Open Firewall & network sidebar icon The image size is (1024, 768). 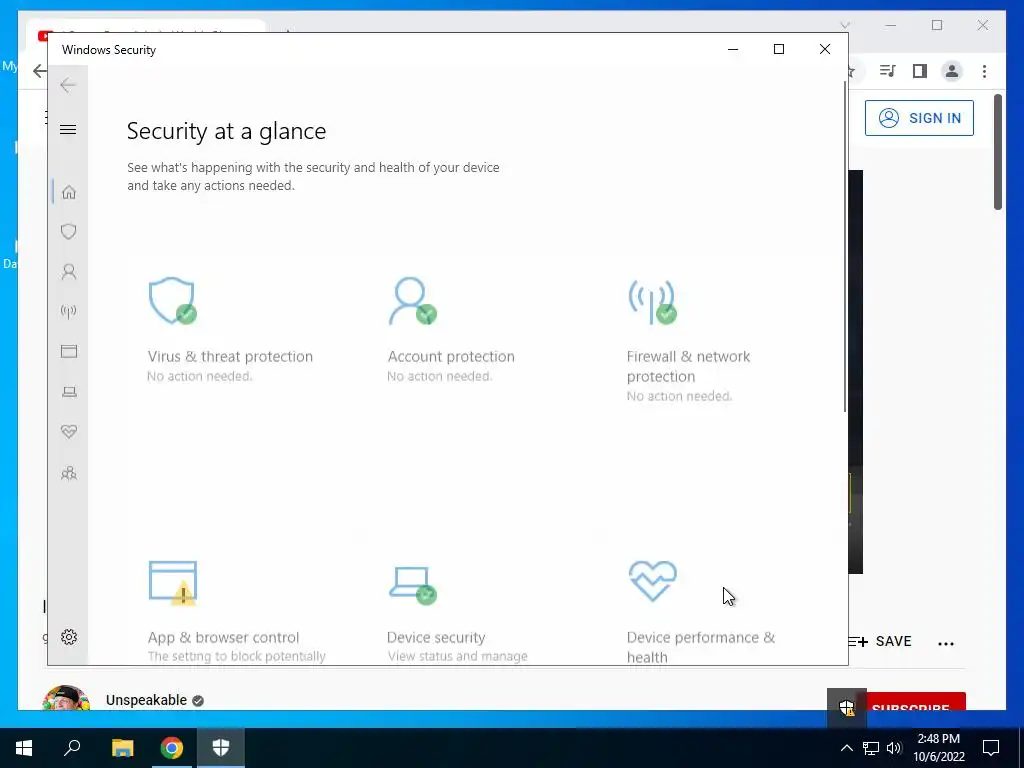[69, 312]
